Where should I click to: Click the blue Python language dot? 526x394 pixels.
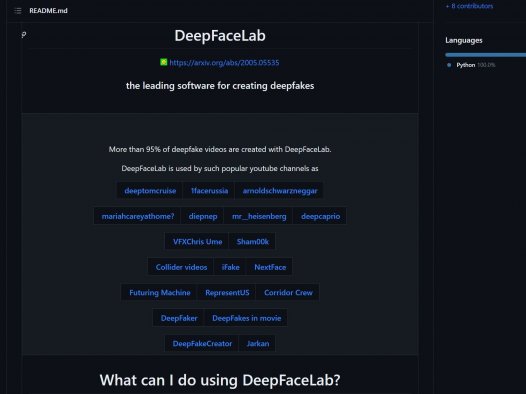[x=449, y=65]
